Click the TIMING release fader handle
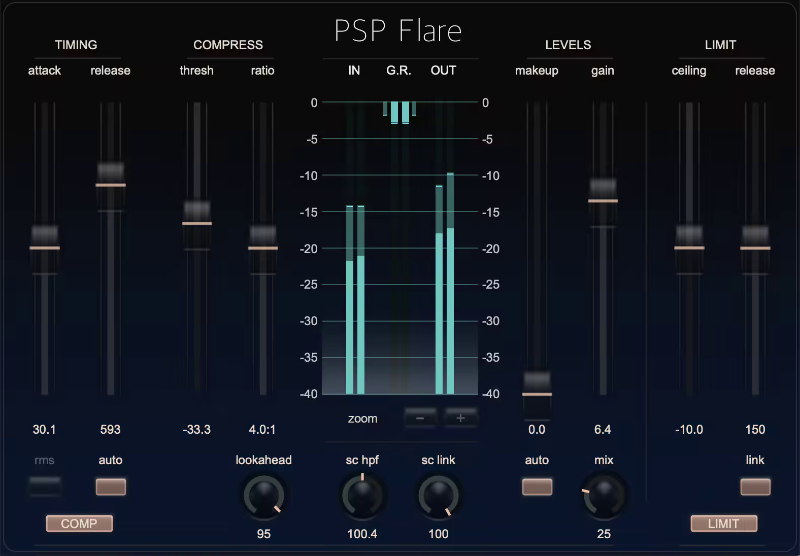The width and height of the screenshot is (800, 556). [x=110, y=186]
